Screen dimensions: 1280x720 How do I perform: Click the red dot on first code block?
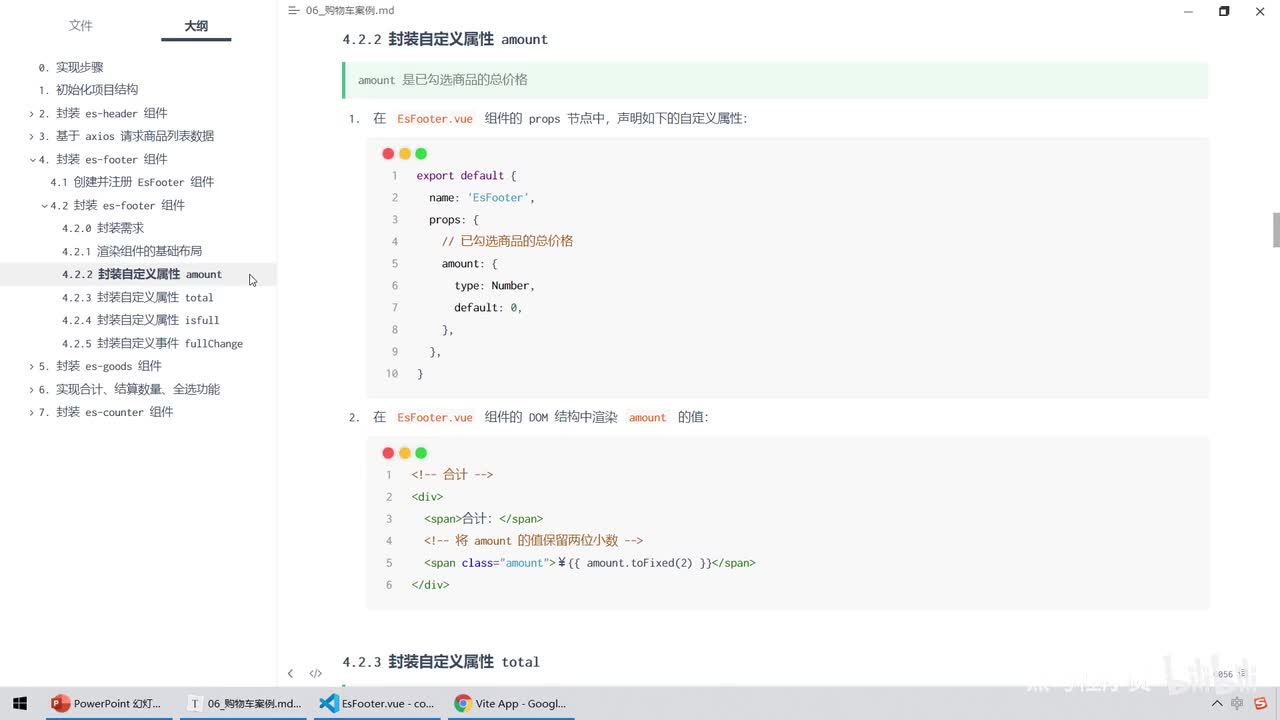click(x=388, y=154)
